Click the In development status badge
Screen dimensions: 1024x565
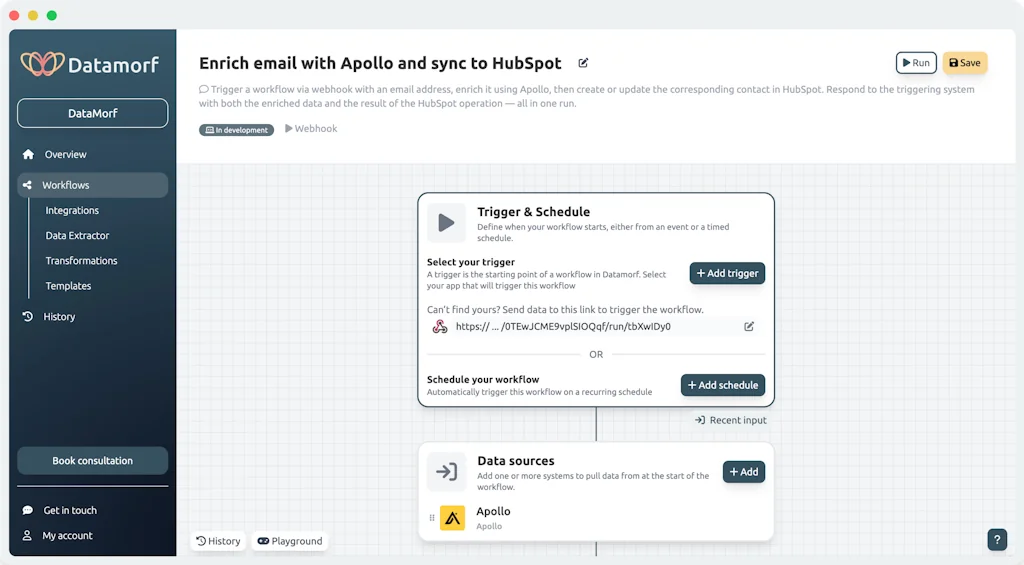(236, 130)
